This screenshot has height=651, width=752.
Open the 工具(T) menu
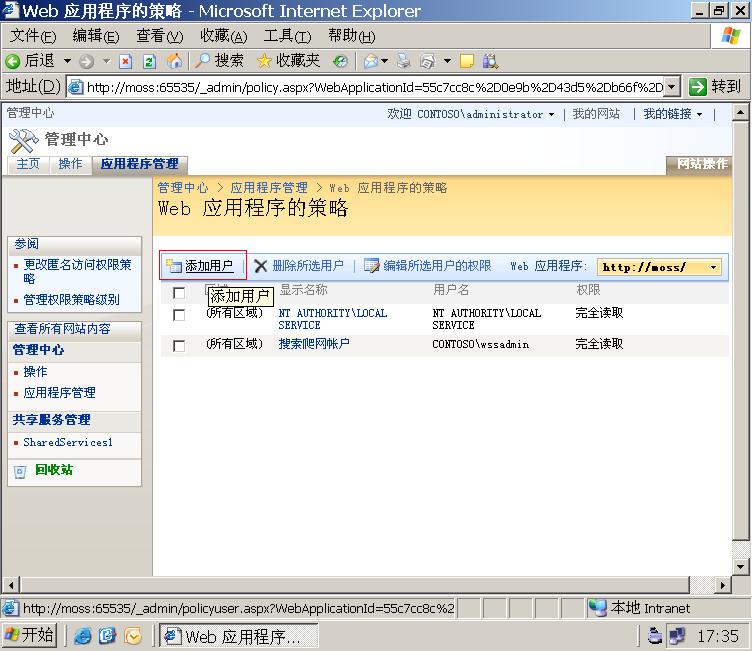[x=287, y=36]
